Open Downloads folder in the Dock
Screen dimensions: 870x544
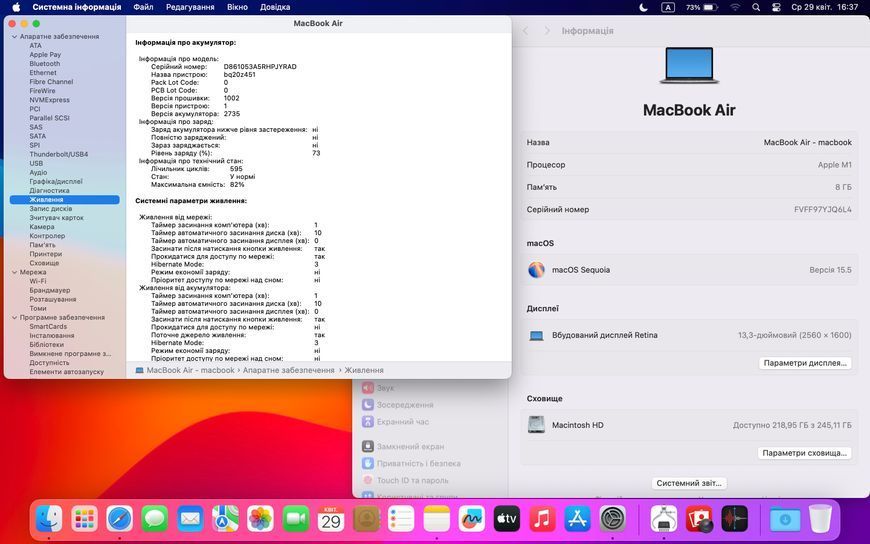click(x=785, y=520)
